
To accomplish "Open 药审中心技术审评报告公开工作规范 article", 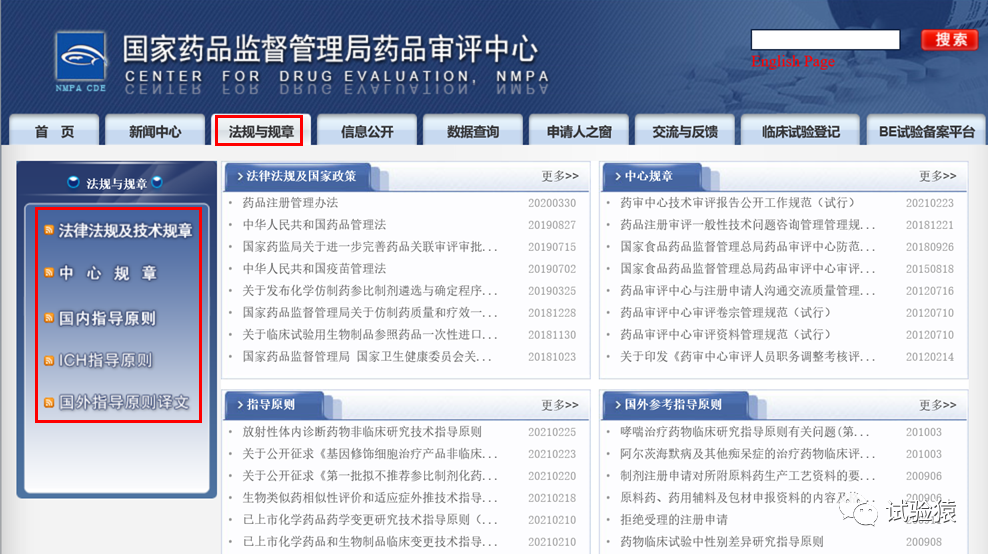I will (x=737, y=202).
